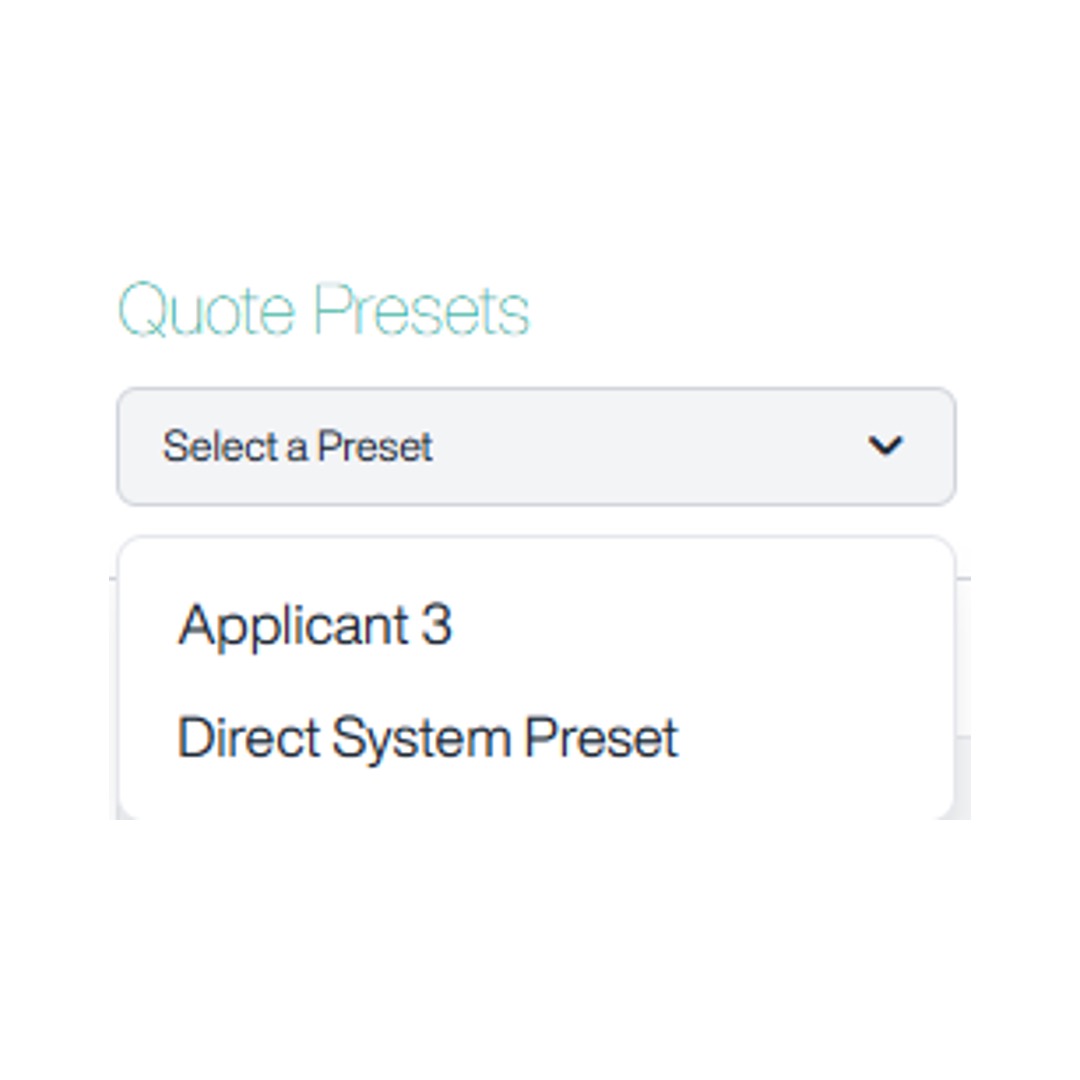Collapse the preset list using the down arrow
The height and width of the screenshot is (1080, 1080).
885,446
